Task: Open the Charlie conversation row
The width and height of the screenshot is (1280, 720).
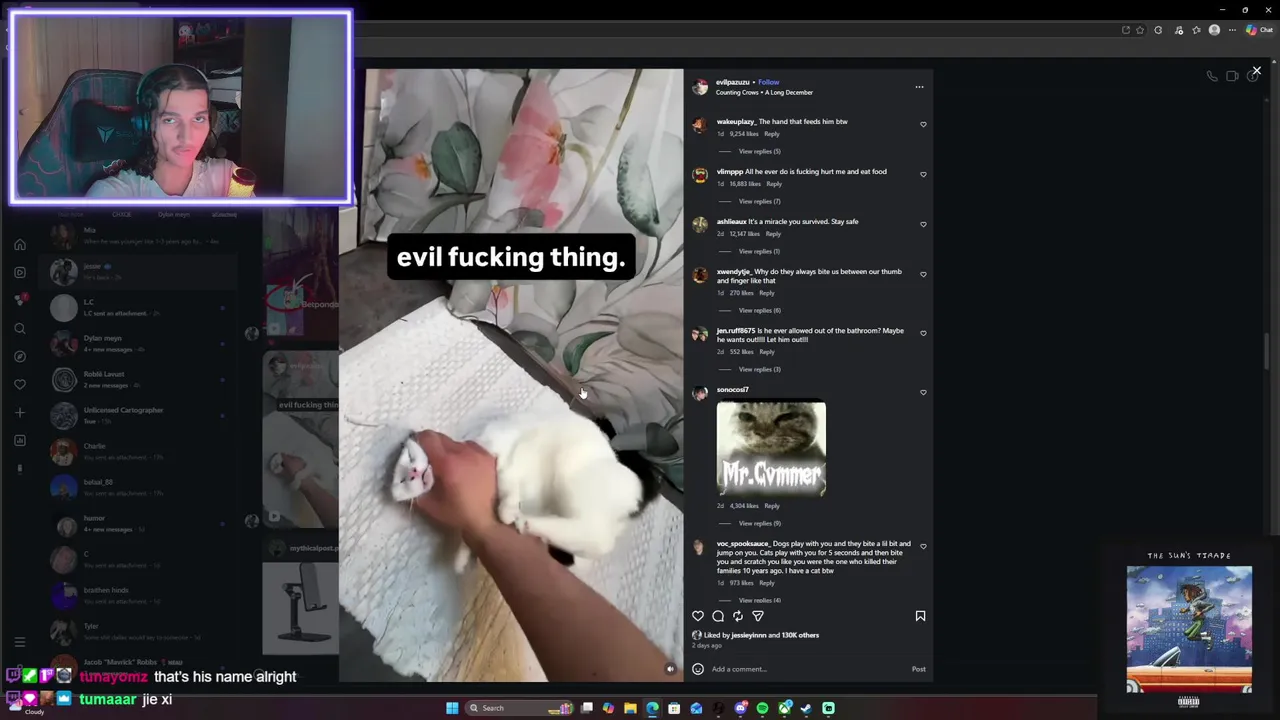Action: (138, 450)
